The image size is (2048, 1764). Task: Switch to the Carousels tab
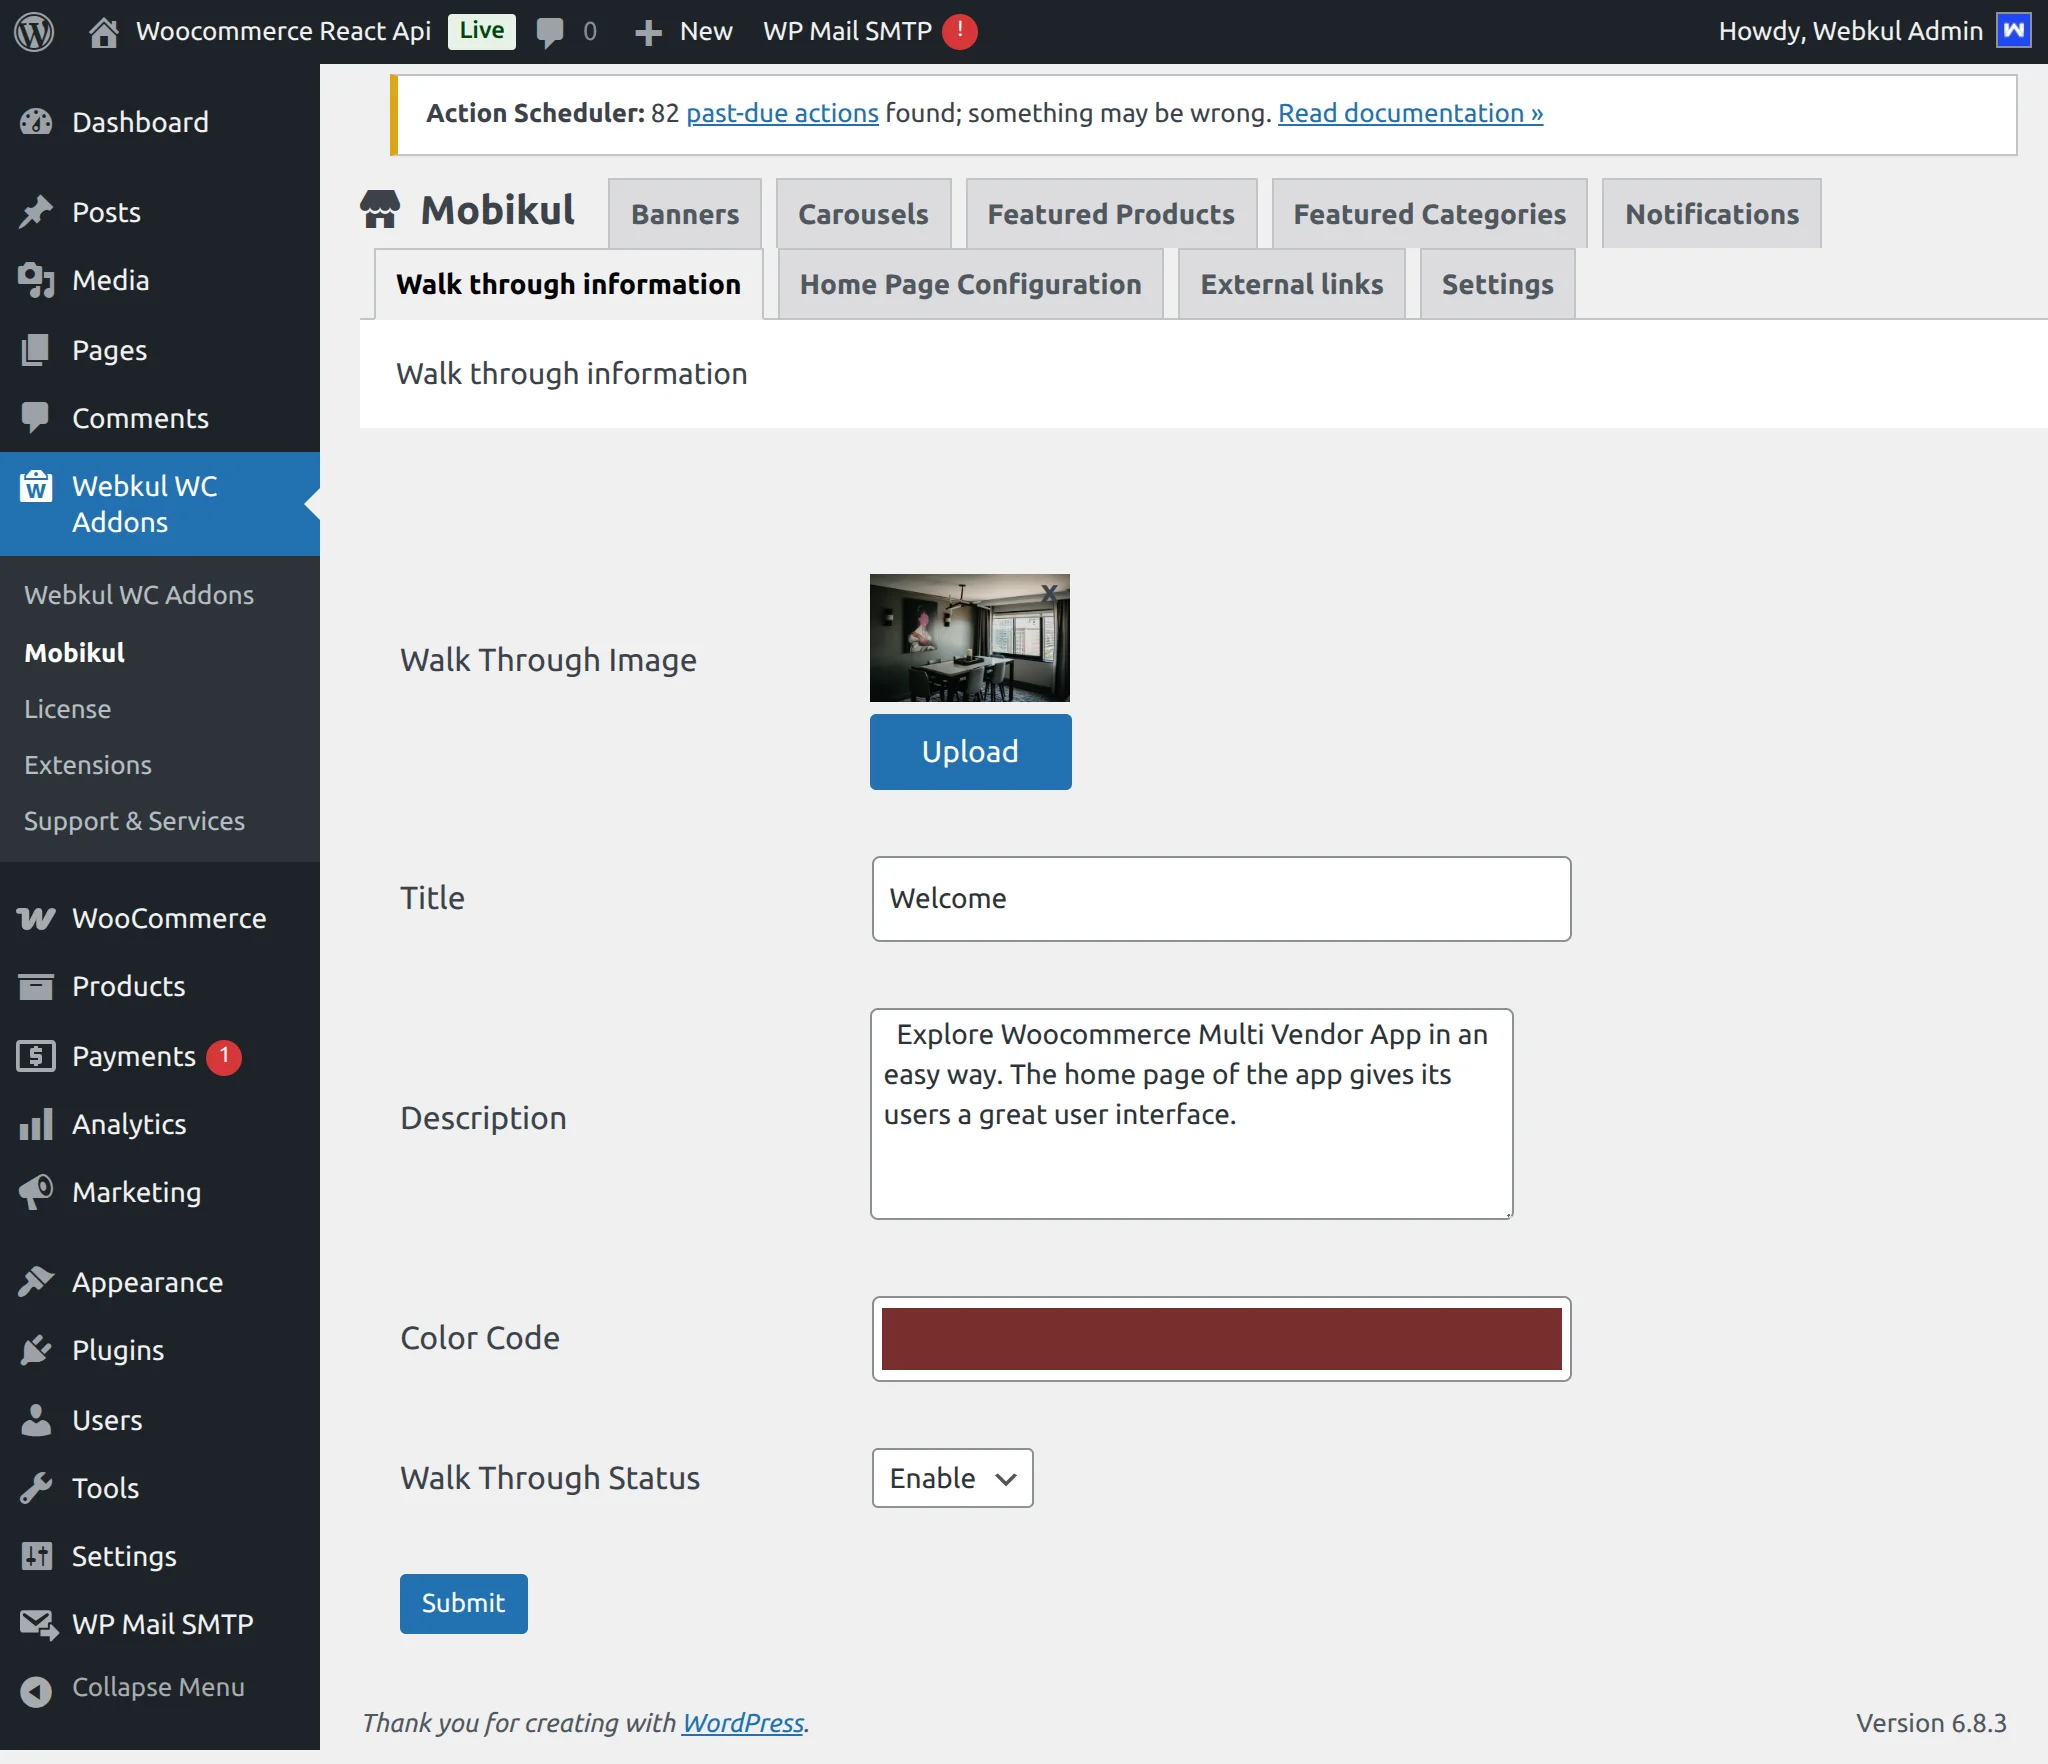(863, 213)
